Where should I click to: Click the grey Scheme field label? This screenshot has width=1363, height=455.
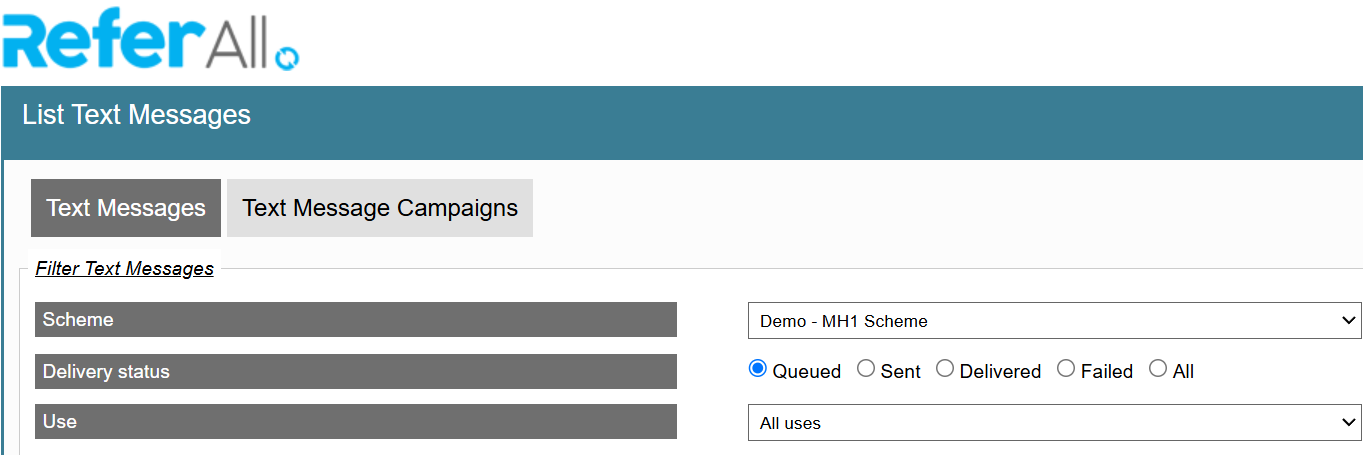[x=356, y=320]
